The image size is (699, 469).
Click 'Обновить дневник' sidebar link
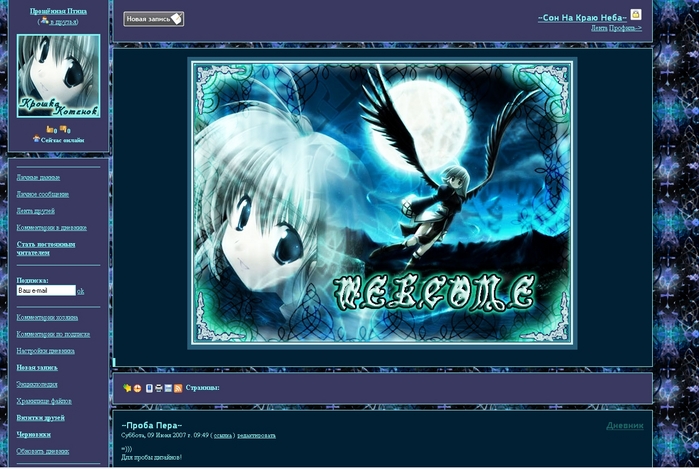[x=43, y=451]
